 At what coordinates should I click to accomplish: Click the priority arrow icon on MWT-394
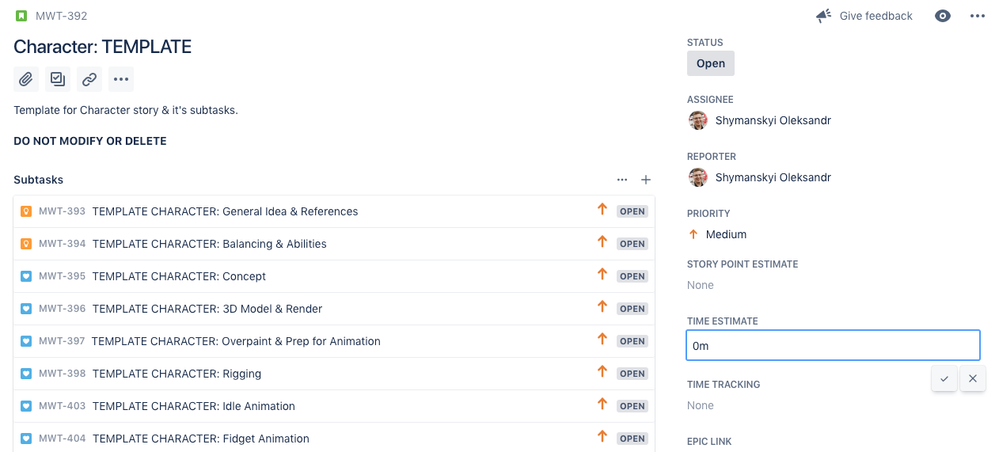click(x=602, y=243)
